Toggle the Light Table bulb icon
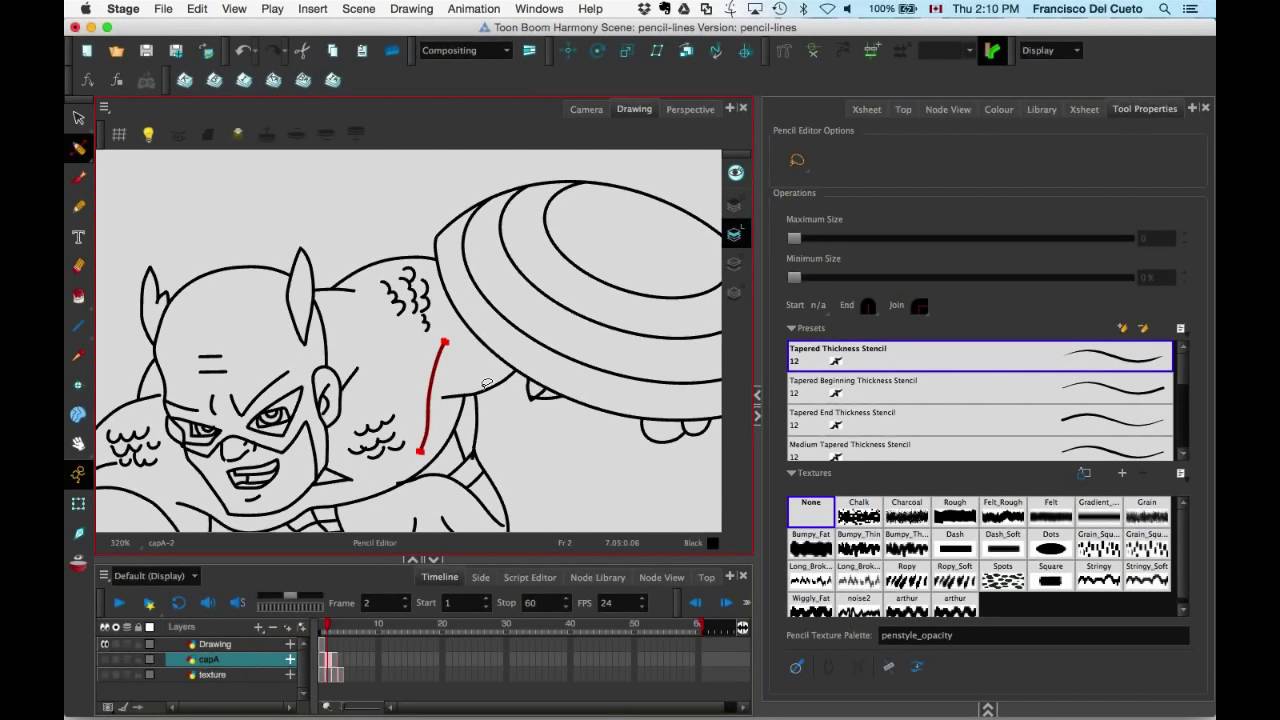The width and height of the screenshot is (1280, 720). pos(148,134)
